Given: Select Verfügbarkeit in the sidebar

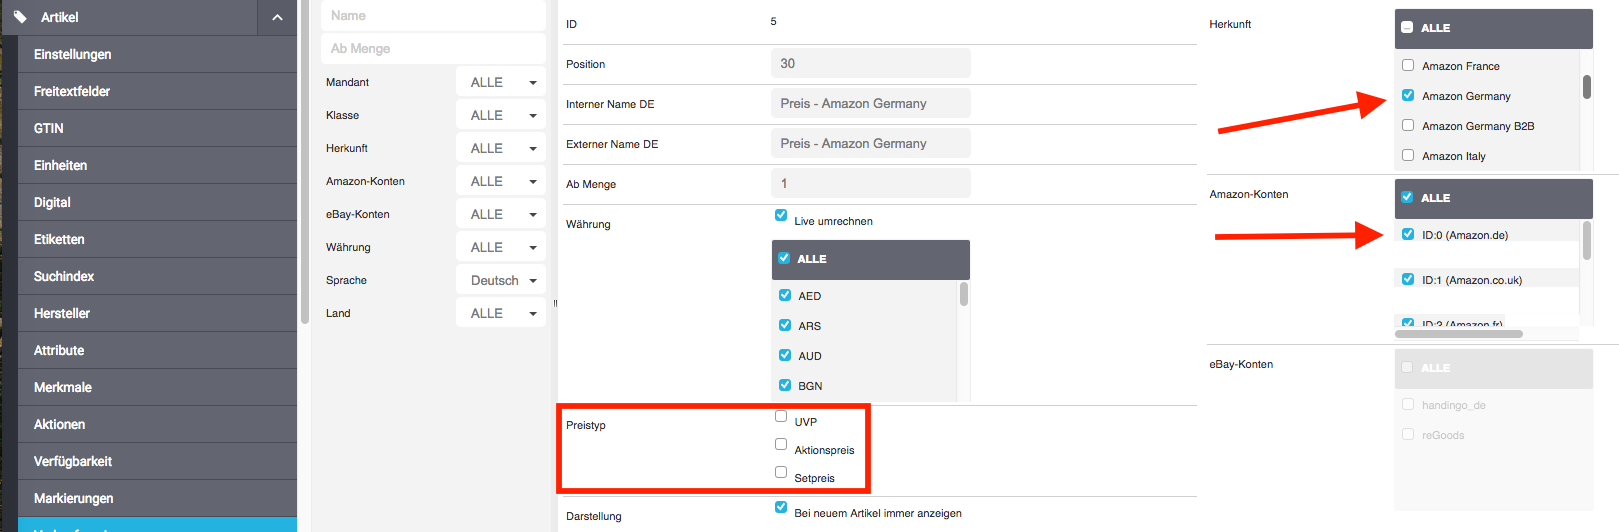Looking at the screenshot, I should click(73, 461).
